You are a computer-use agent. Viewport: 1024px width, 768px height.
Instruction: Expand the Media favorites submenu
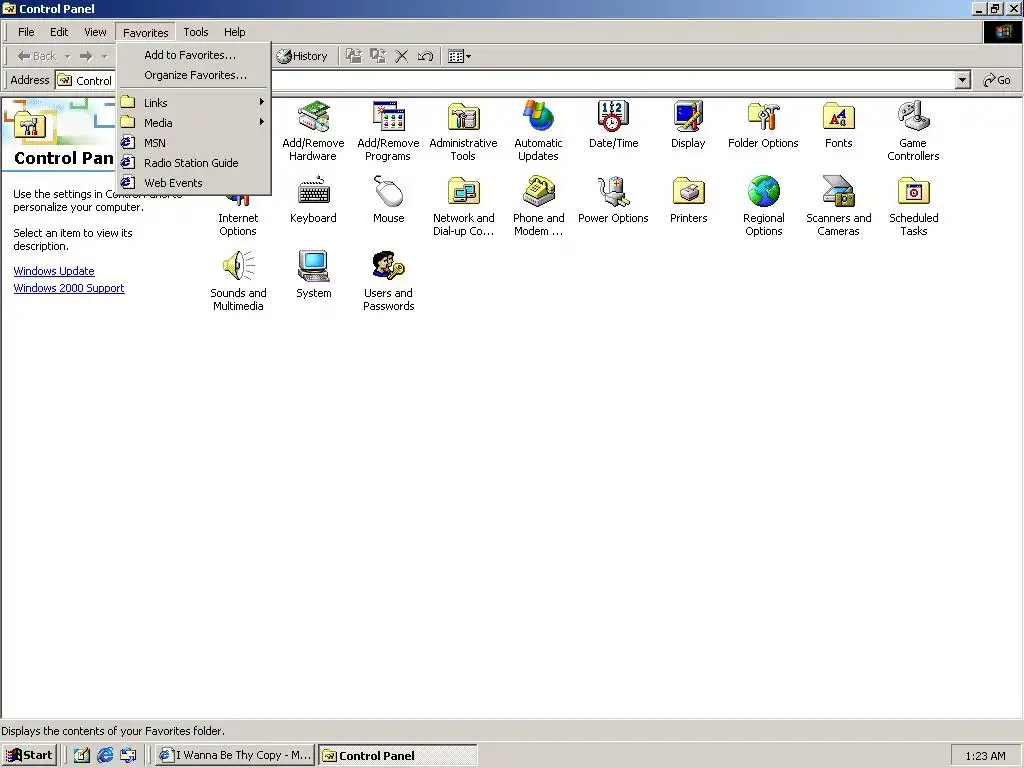tap(194, 123)
